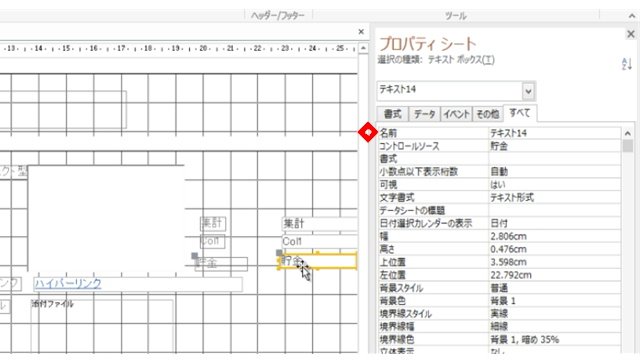Click the A-Z sort icon in Property Sheet
Viewport: 640px width, 360px height.
(x=627, y=64)
